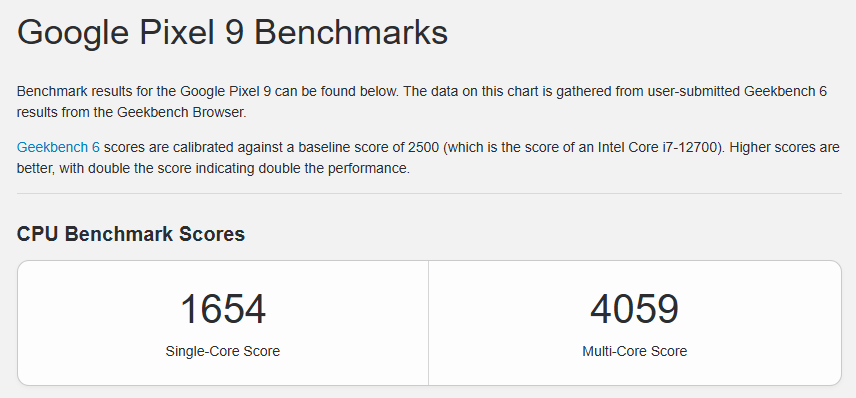This screenshot has width=856, height=398.
Task: Click the word Pixel in the title
Action: pos(177,33)
